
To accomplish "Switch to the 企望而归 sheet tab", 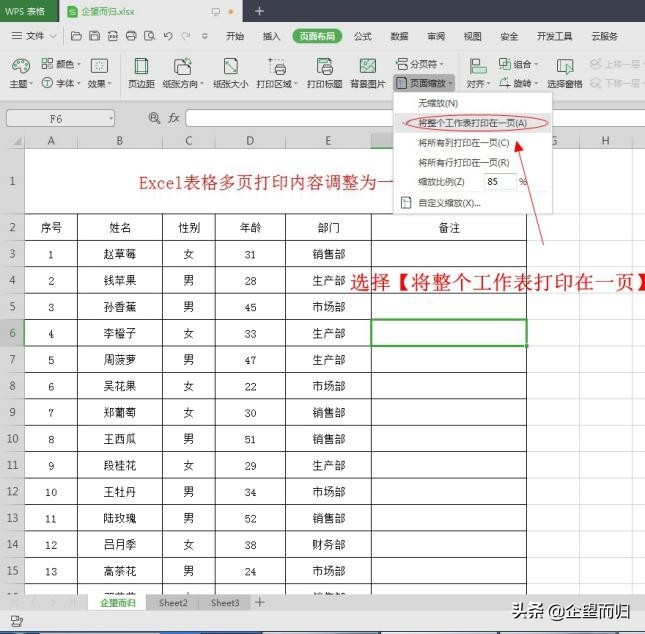I will [117, 603].
